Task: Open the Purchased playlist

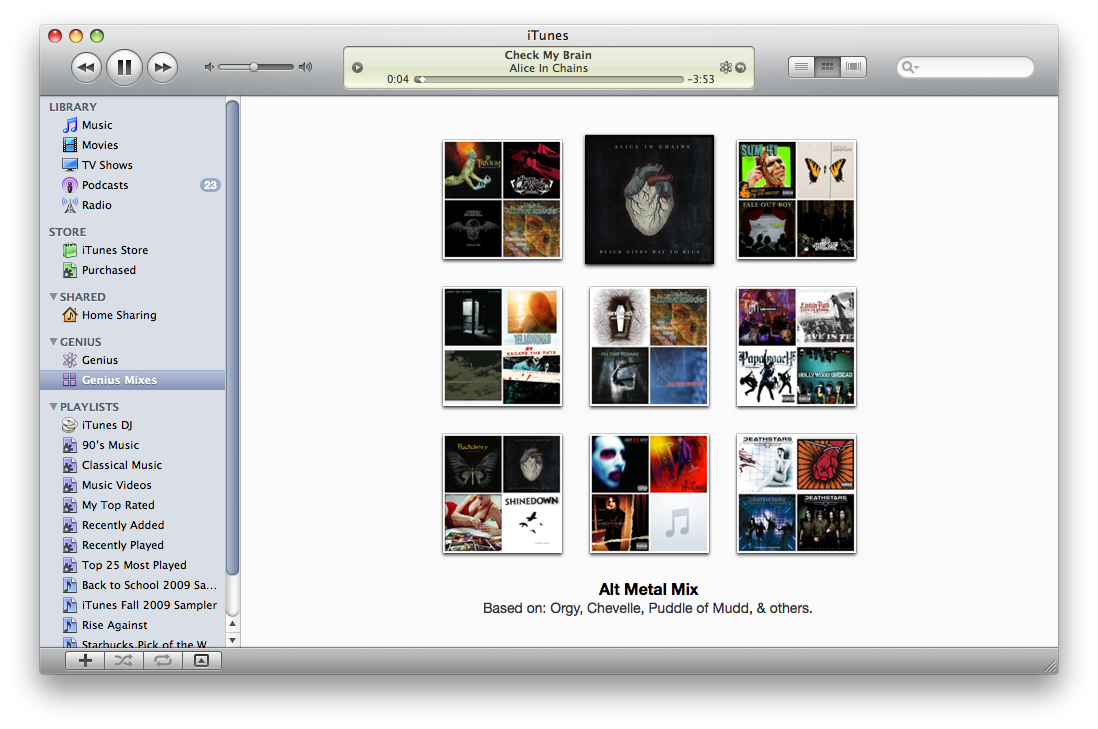Action: click(x=133, y=270)
